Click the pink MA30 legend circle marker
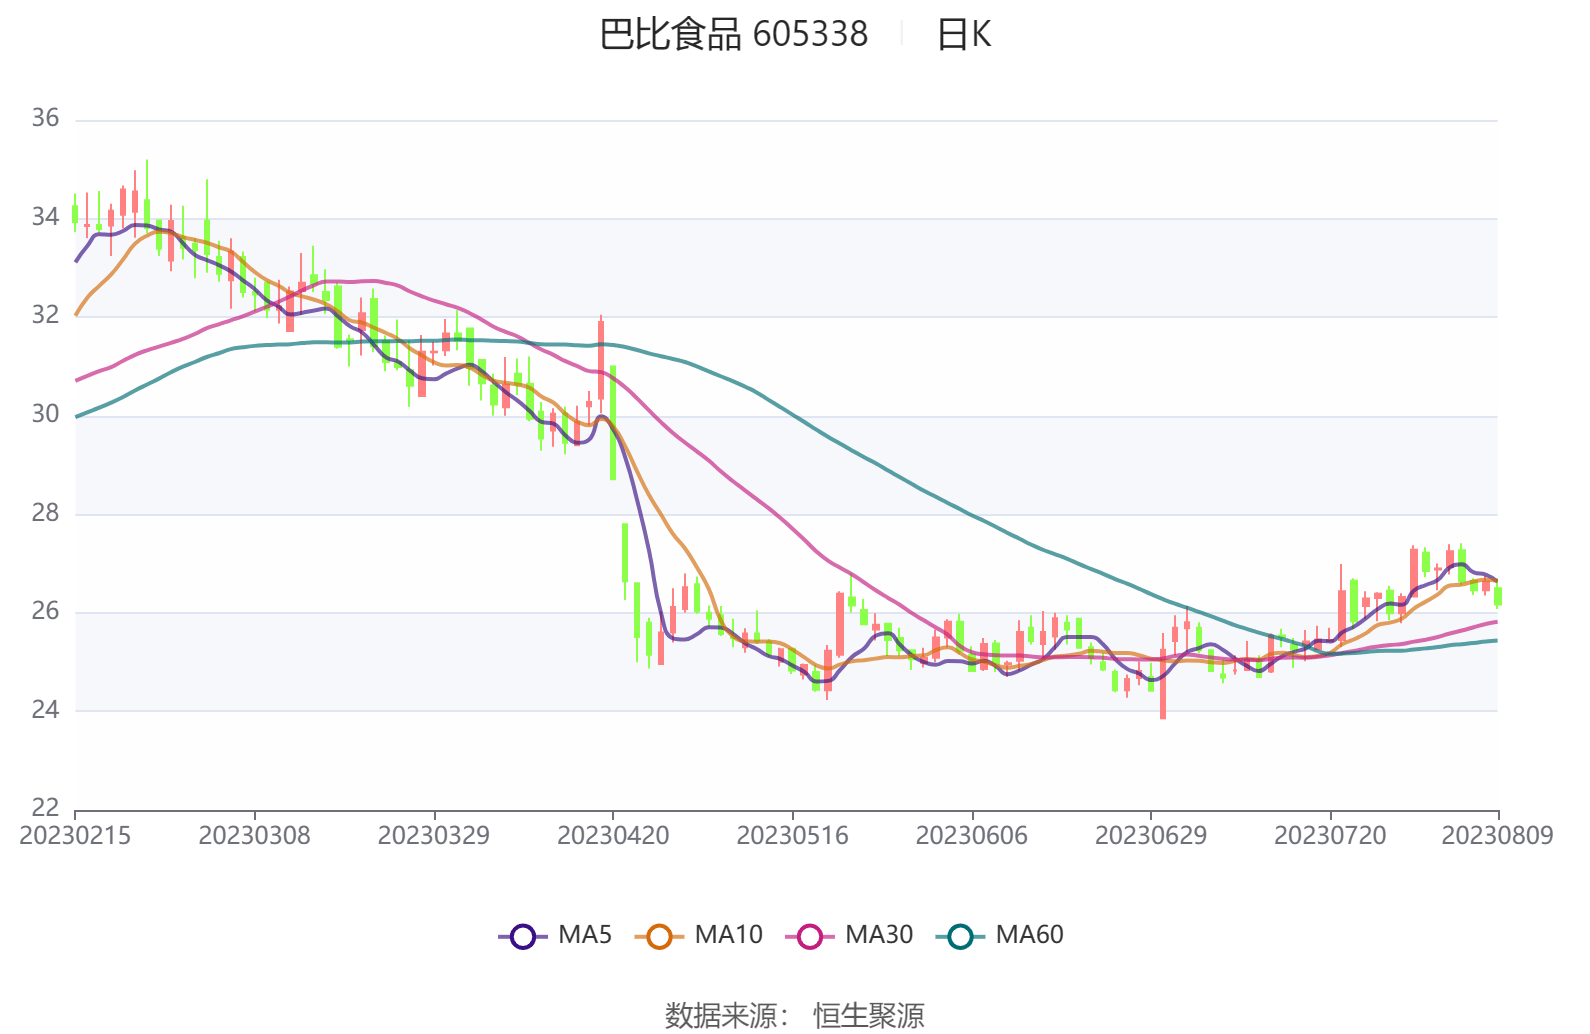The width and height of the screenshot is (1590, 1034). 810,936
